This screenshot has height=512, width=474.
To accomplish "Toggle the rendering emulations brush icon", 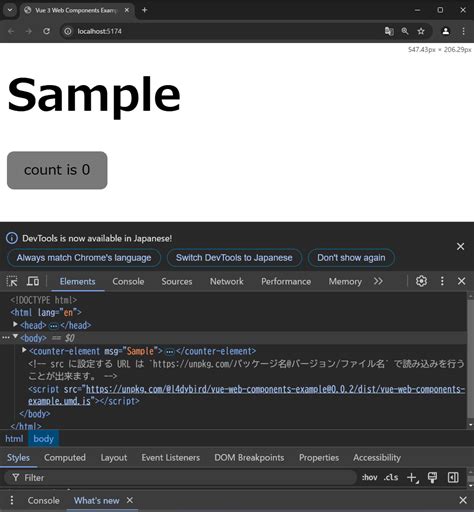I will pyautogui.click(x=432, y=478).
